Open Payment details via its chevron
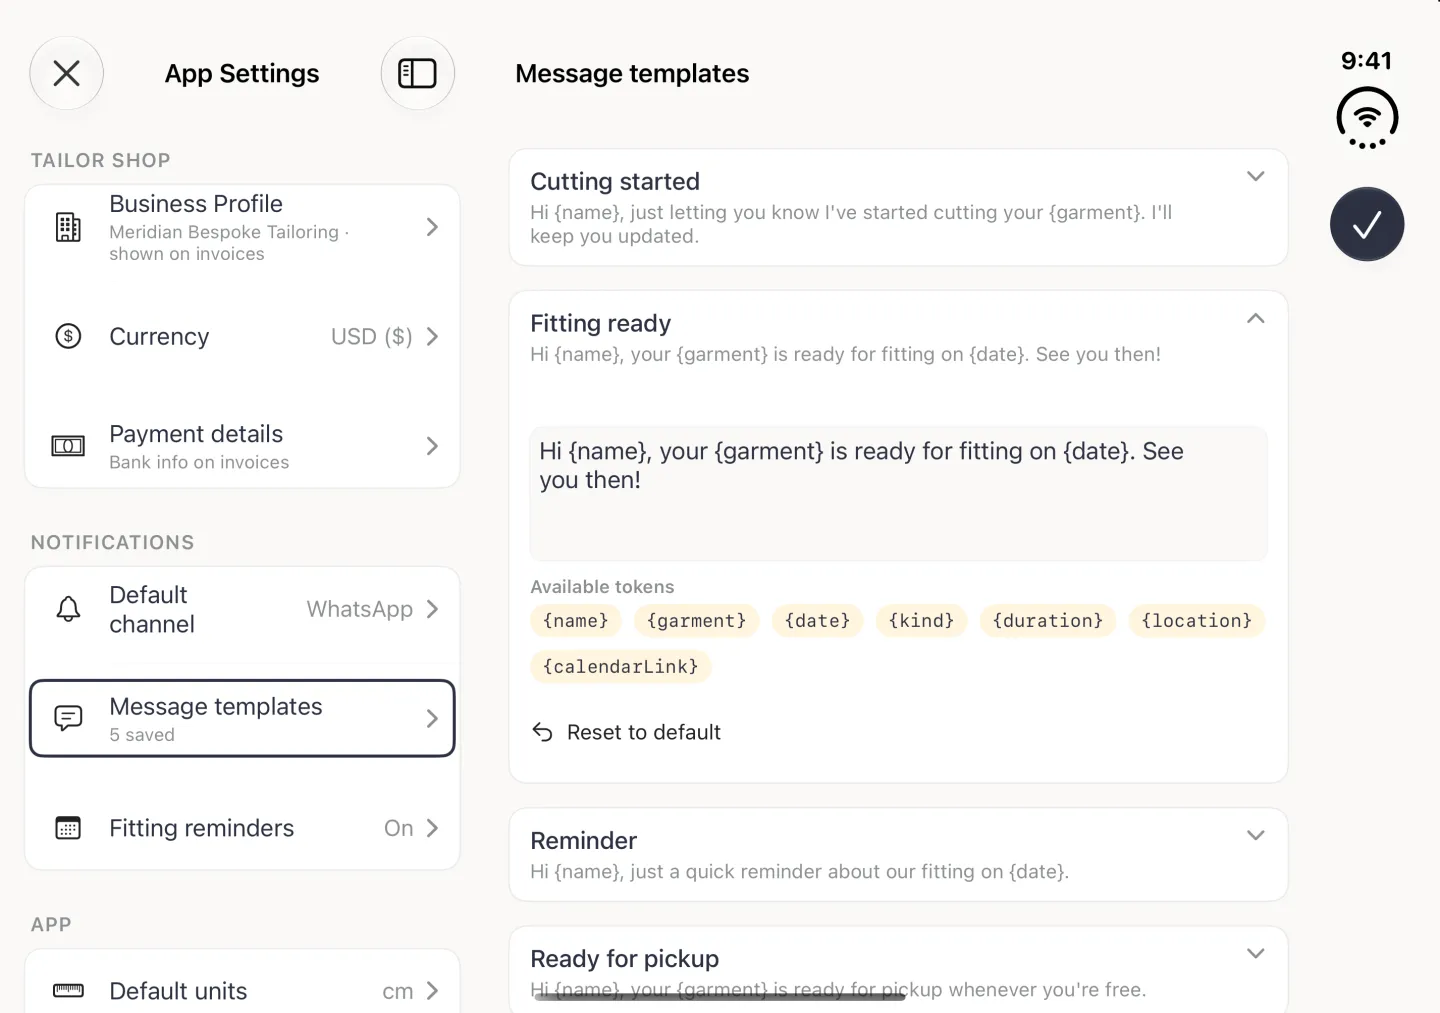Screen dimensions: 1440x1013 432,446
